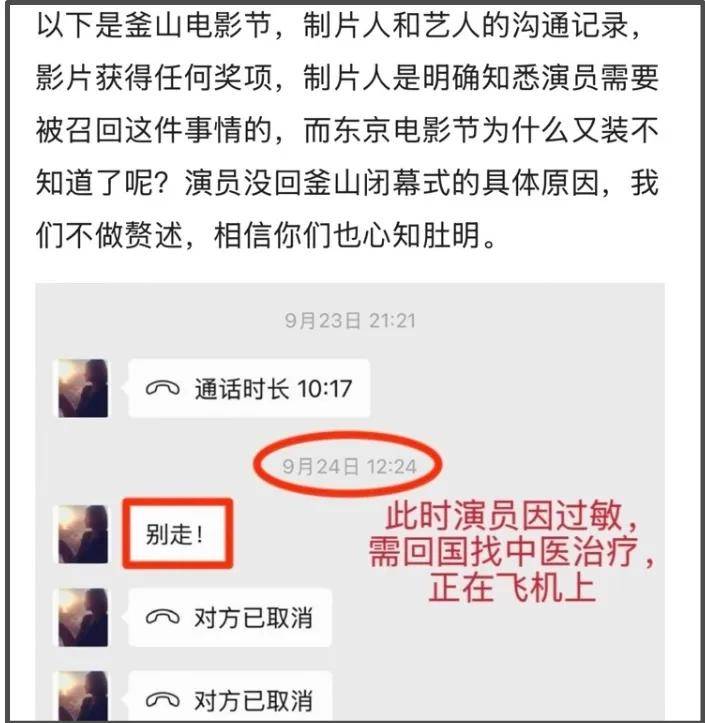Screen dimensions: 705x723
Task: Tap the avatar beside the first 对方已取消 message
Action: pyautogui.click(x=83, y=617)
